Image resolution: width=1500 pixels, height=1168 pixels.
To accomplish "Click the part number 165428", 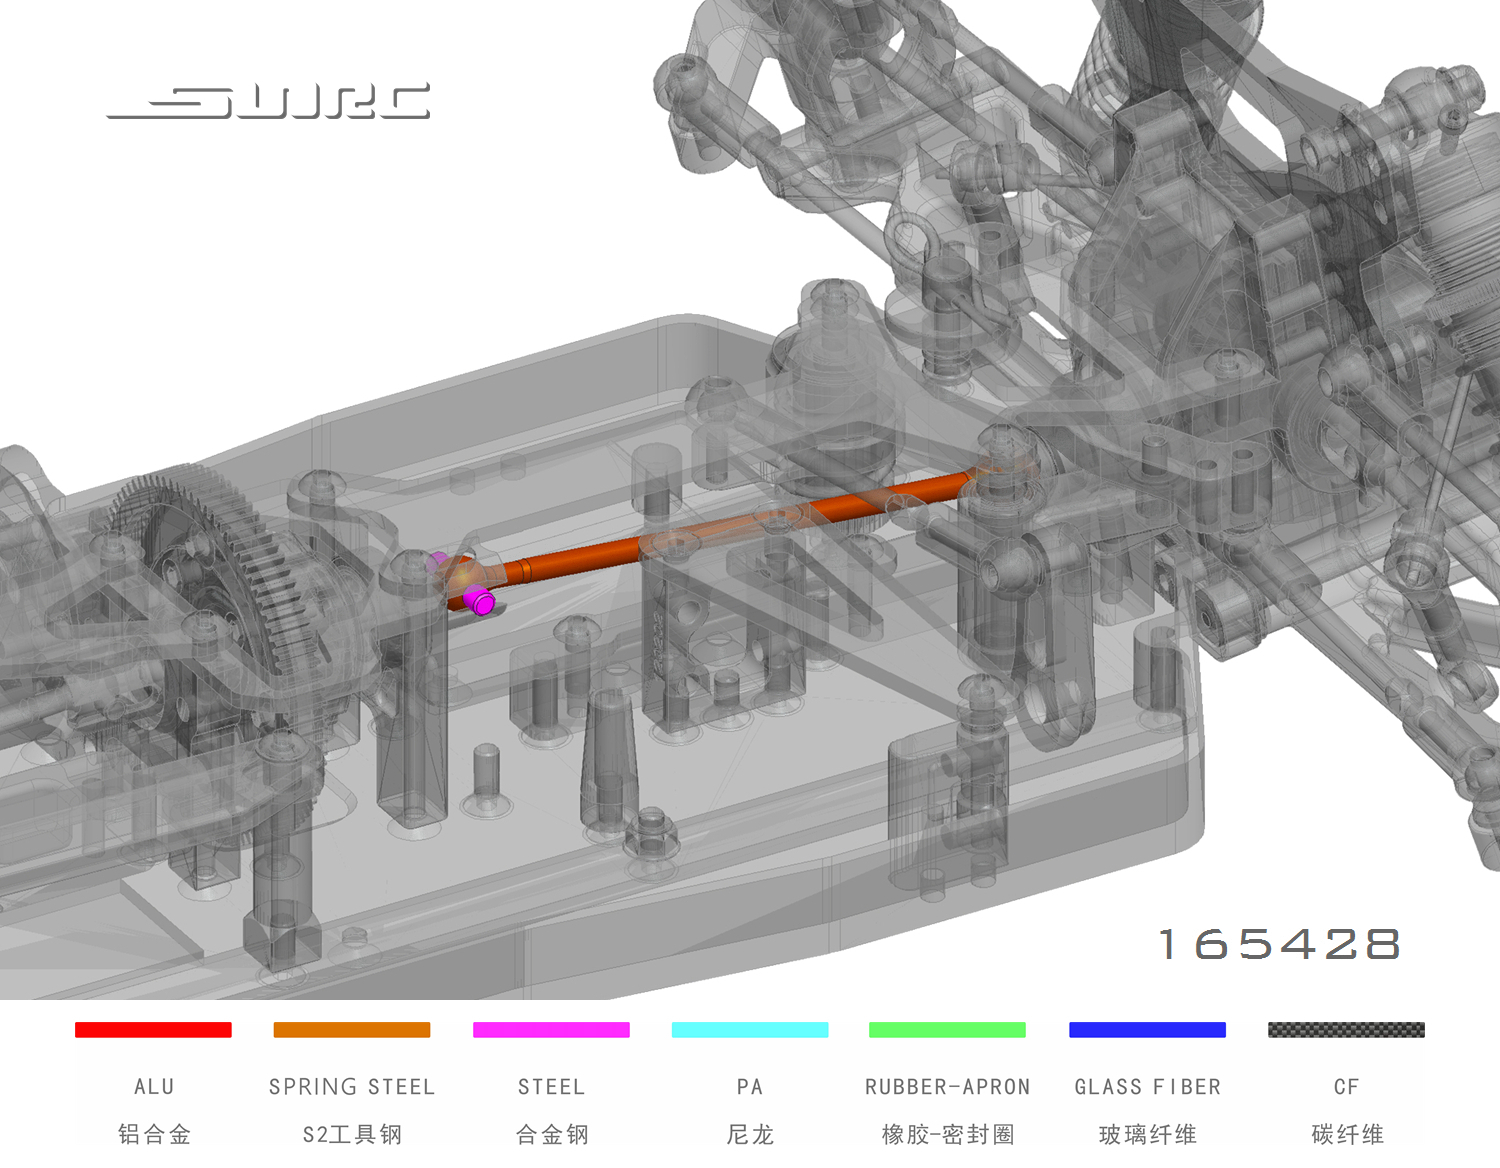I will tap(1279, 944).
